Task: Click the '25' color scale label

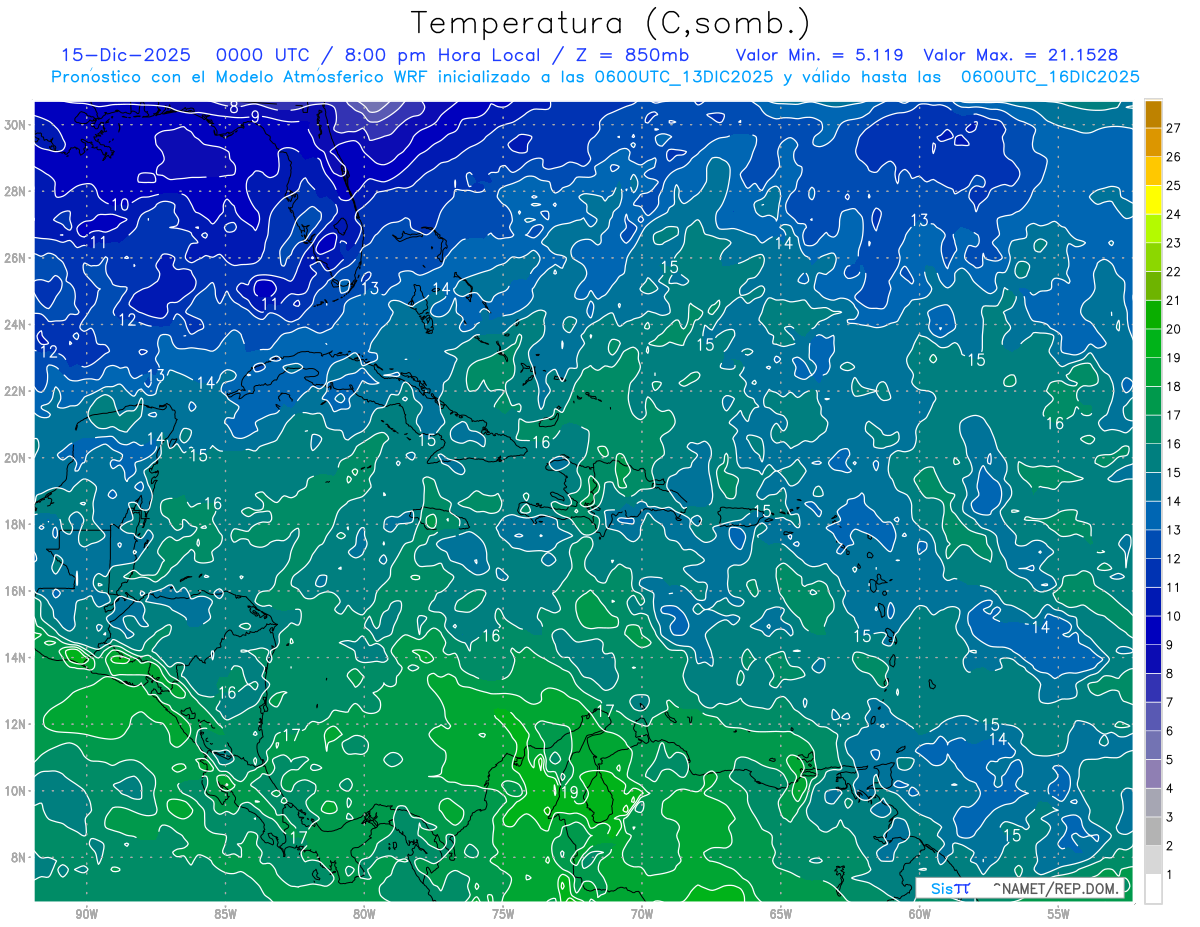Action: click(x=1174, y=185)
